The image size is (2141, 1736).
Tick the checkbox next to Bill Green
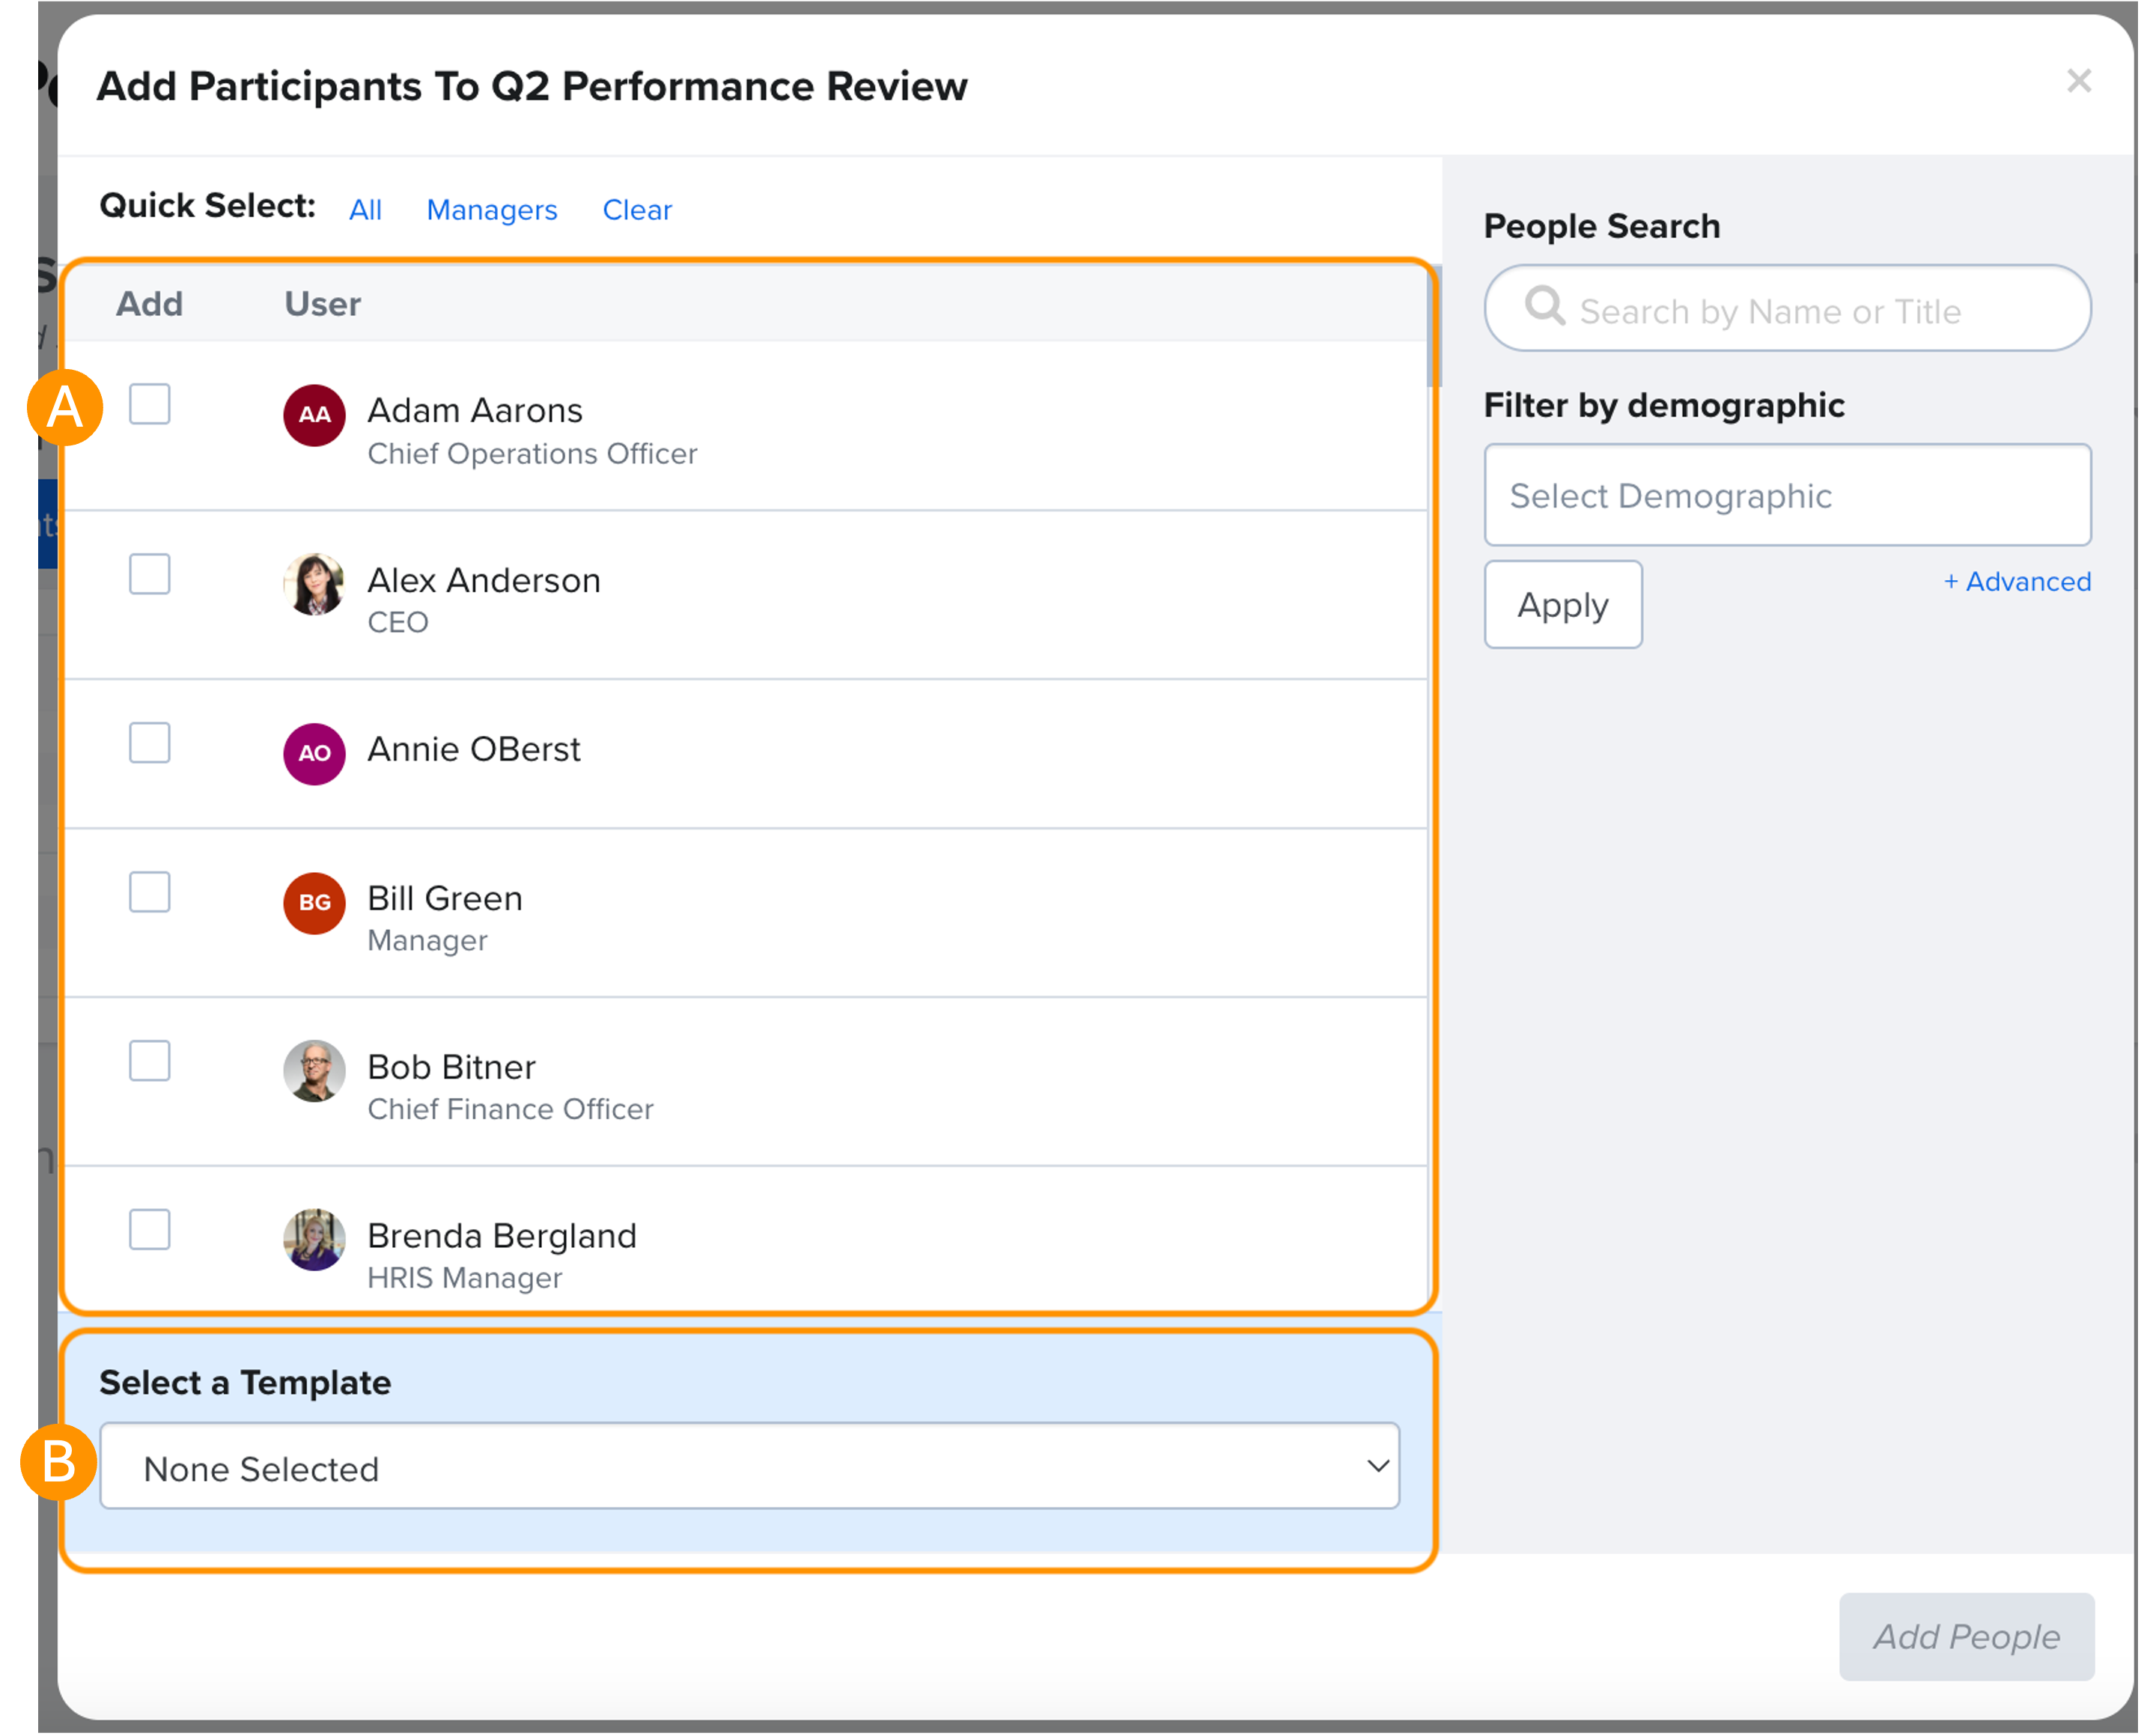(150, 892)
